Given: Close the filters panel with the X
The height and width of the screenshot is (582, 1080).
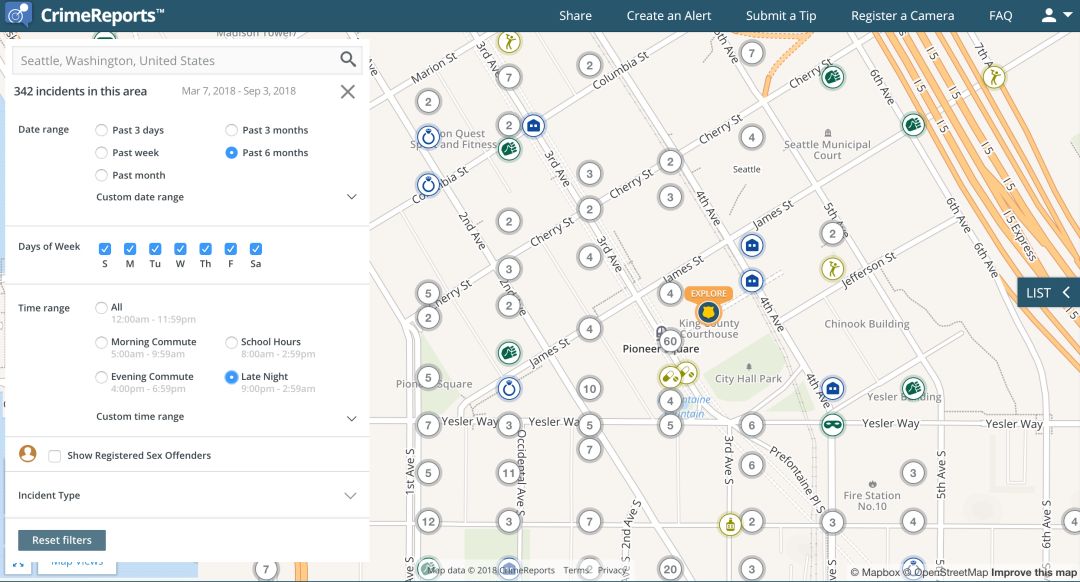Looking at the screenshot, I should 348,92.
